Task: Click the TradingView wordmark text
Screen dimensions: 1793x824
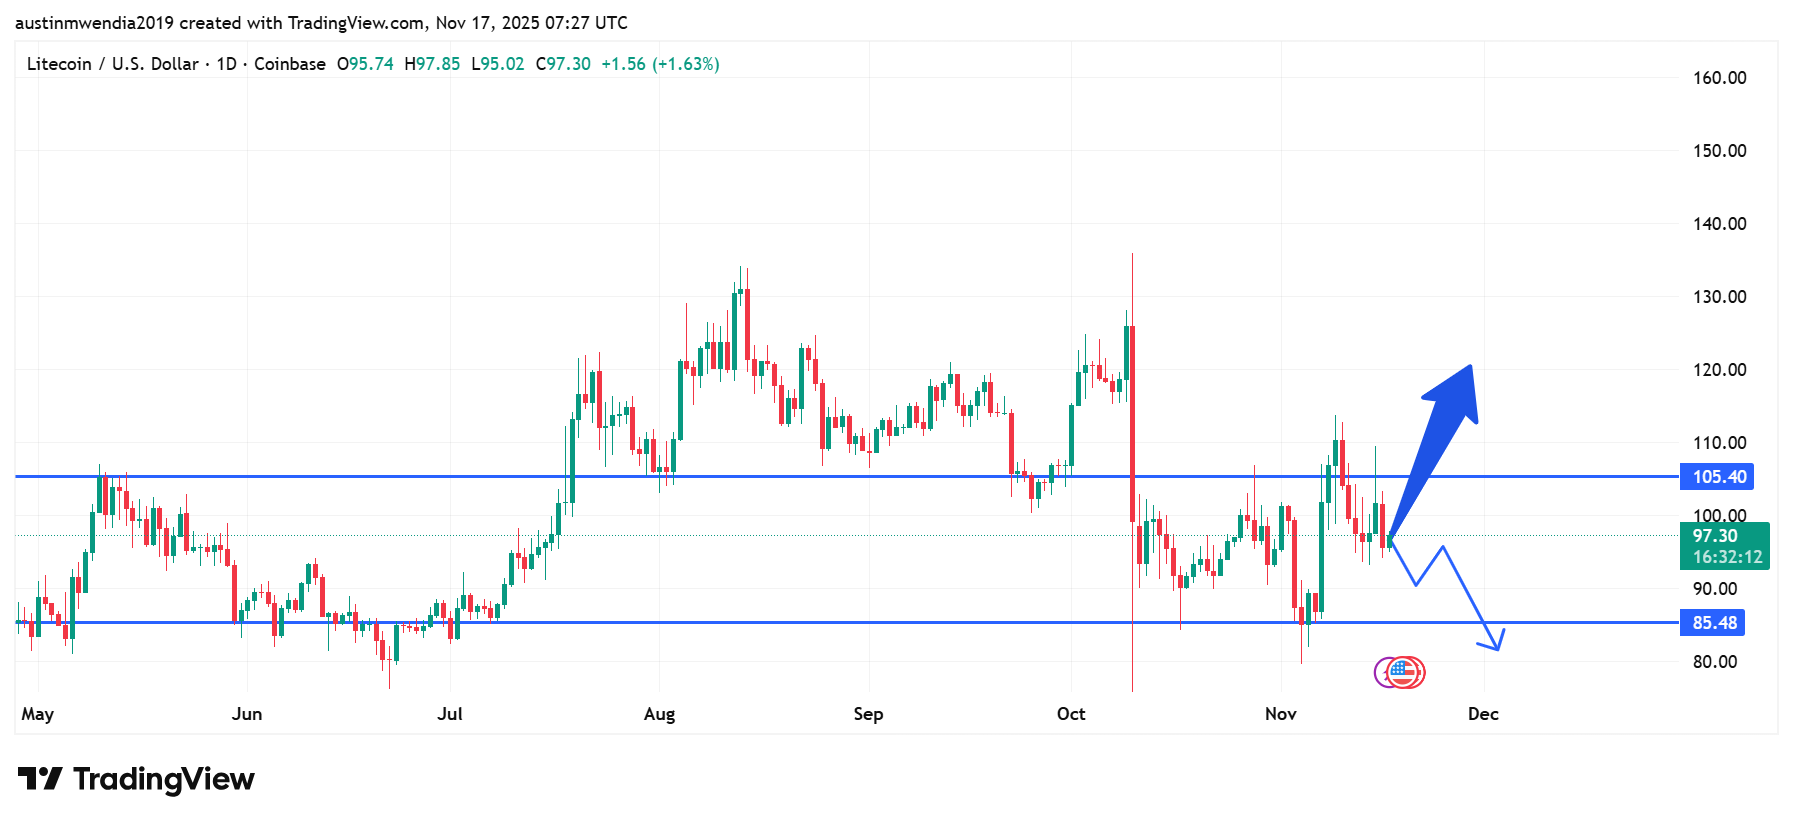Action: [x=164, y=779]
